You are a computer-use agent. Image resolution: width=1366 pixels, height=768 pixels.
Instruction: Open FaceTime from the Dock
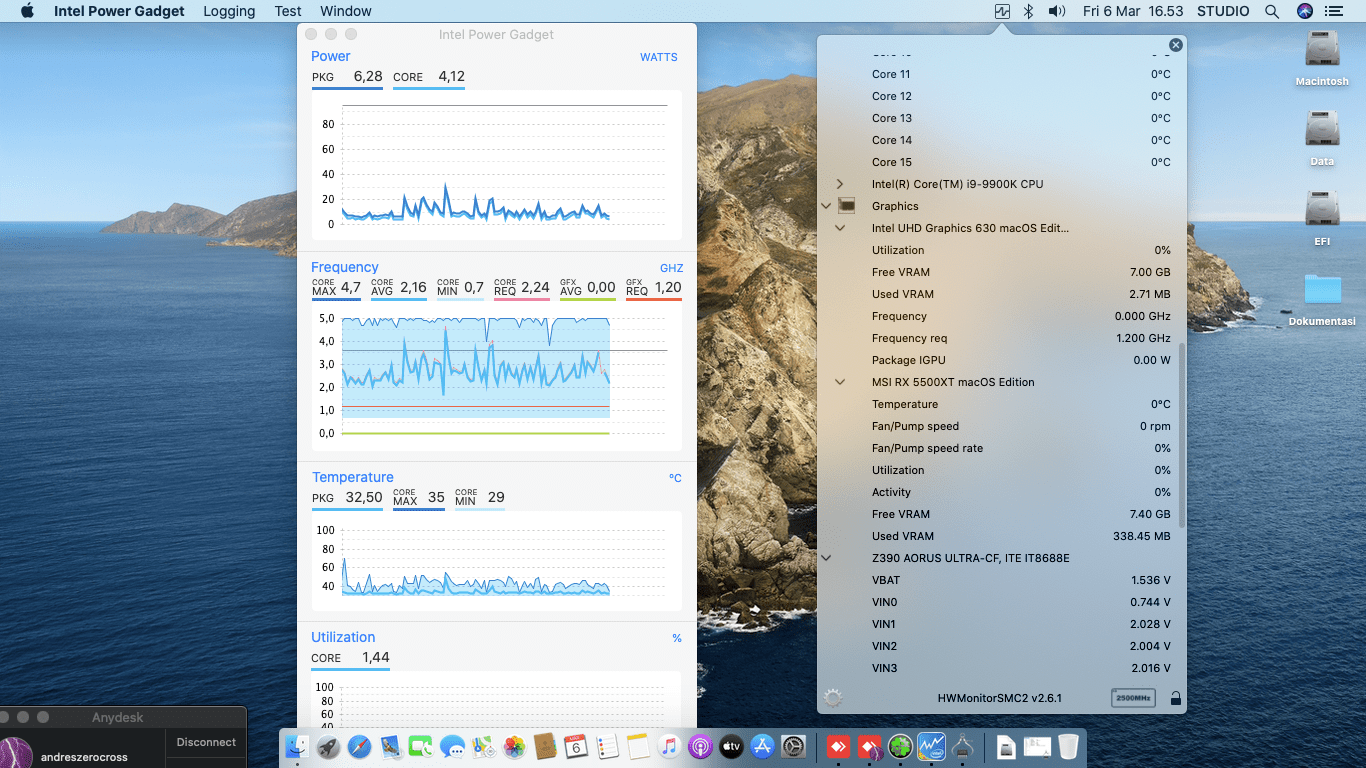421,746
